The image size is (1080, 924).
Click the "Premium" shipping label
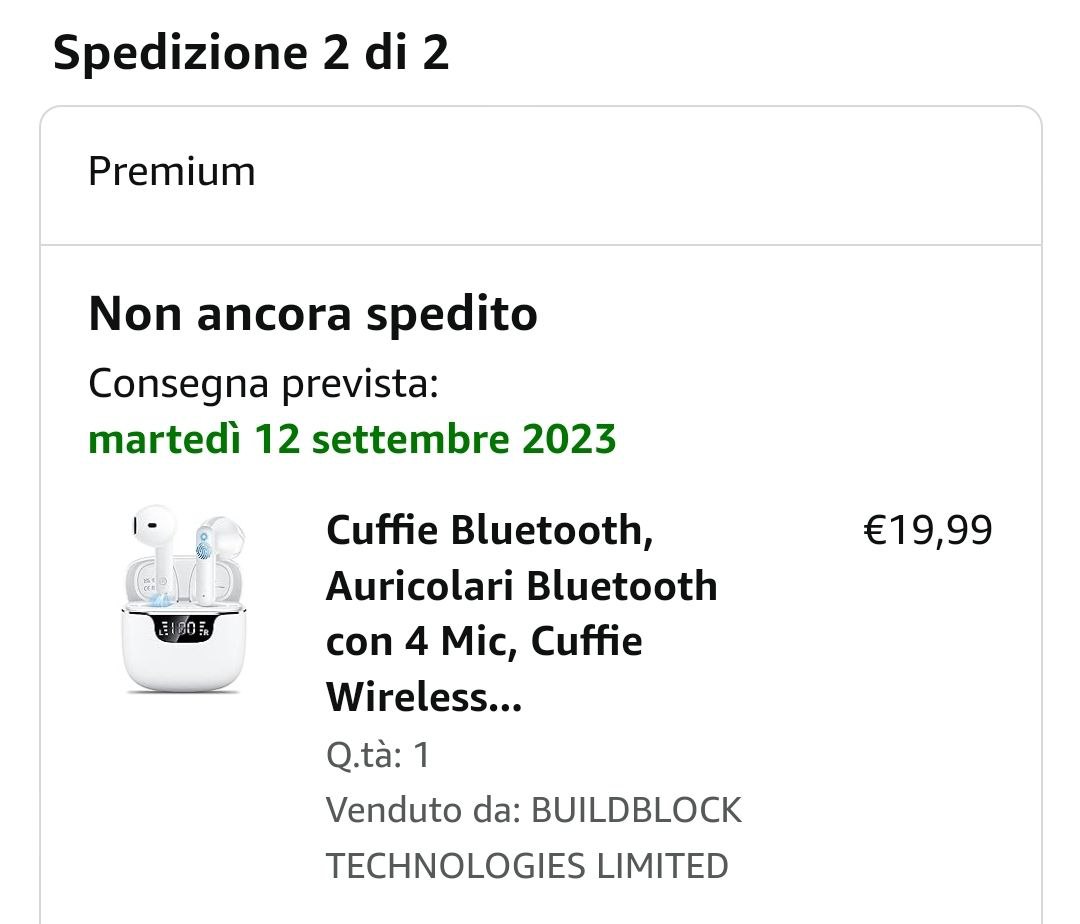pyautogui.click(x=172, y=171)
